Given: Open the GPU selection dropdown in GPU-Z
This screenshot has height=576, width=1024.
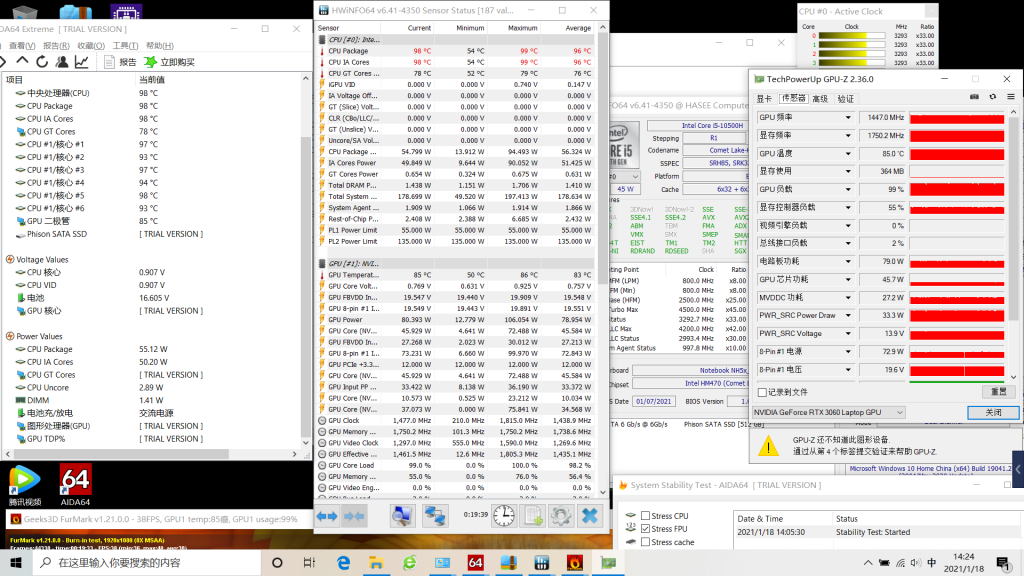Looking at the screenshot, I should click(828, 412).
